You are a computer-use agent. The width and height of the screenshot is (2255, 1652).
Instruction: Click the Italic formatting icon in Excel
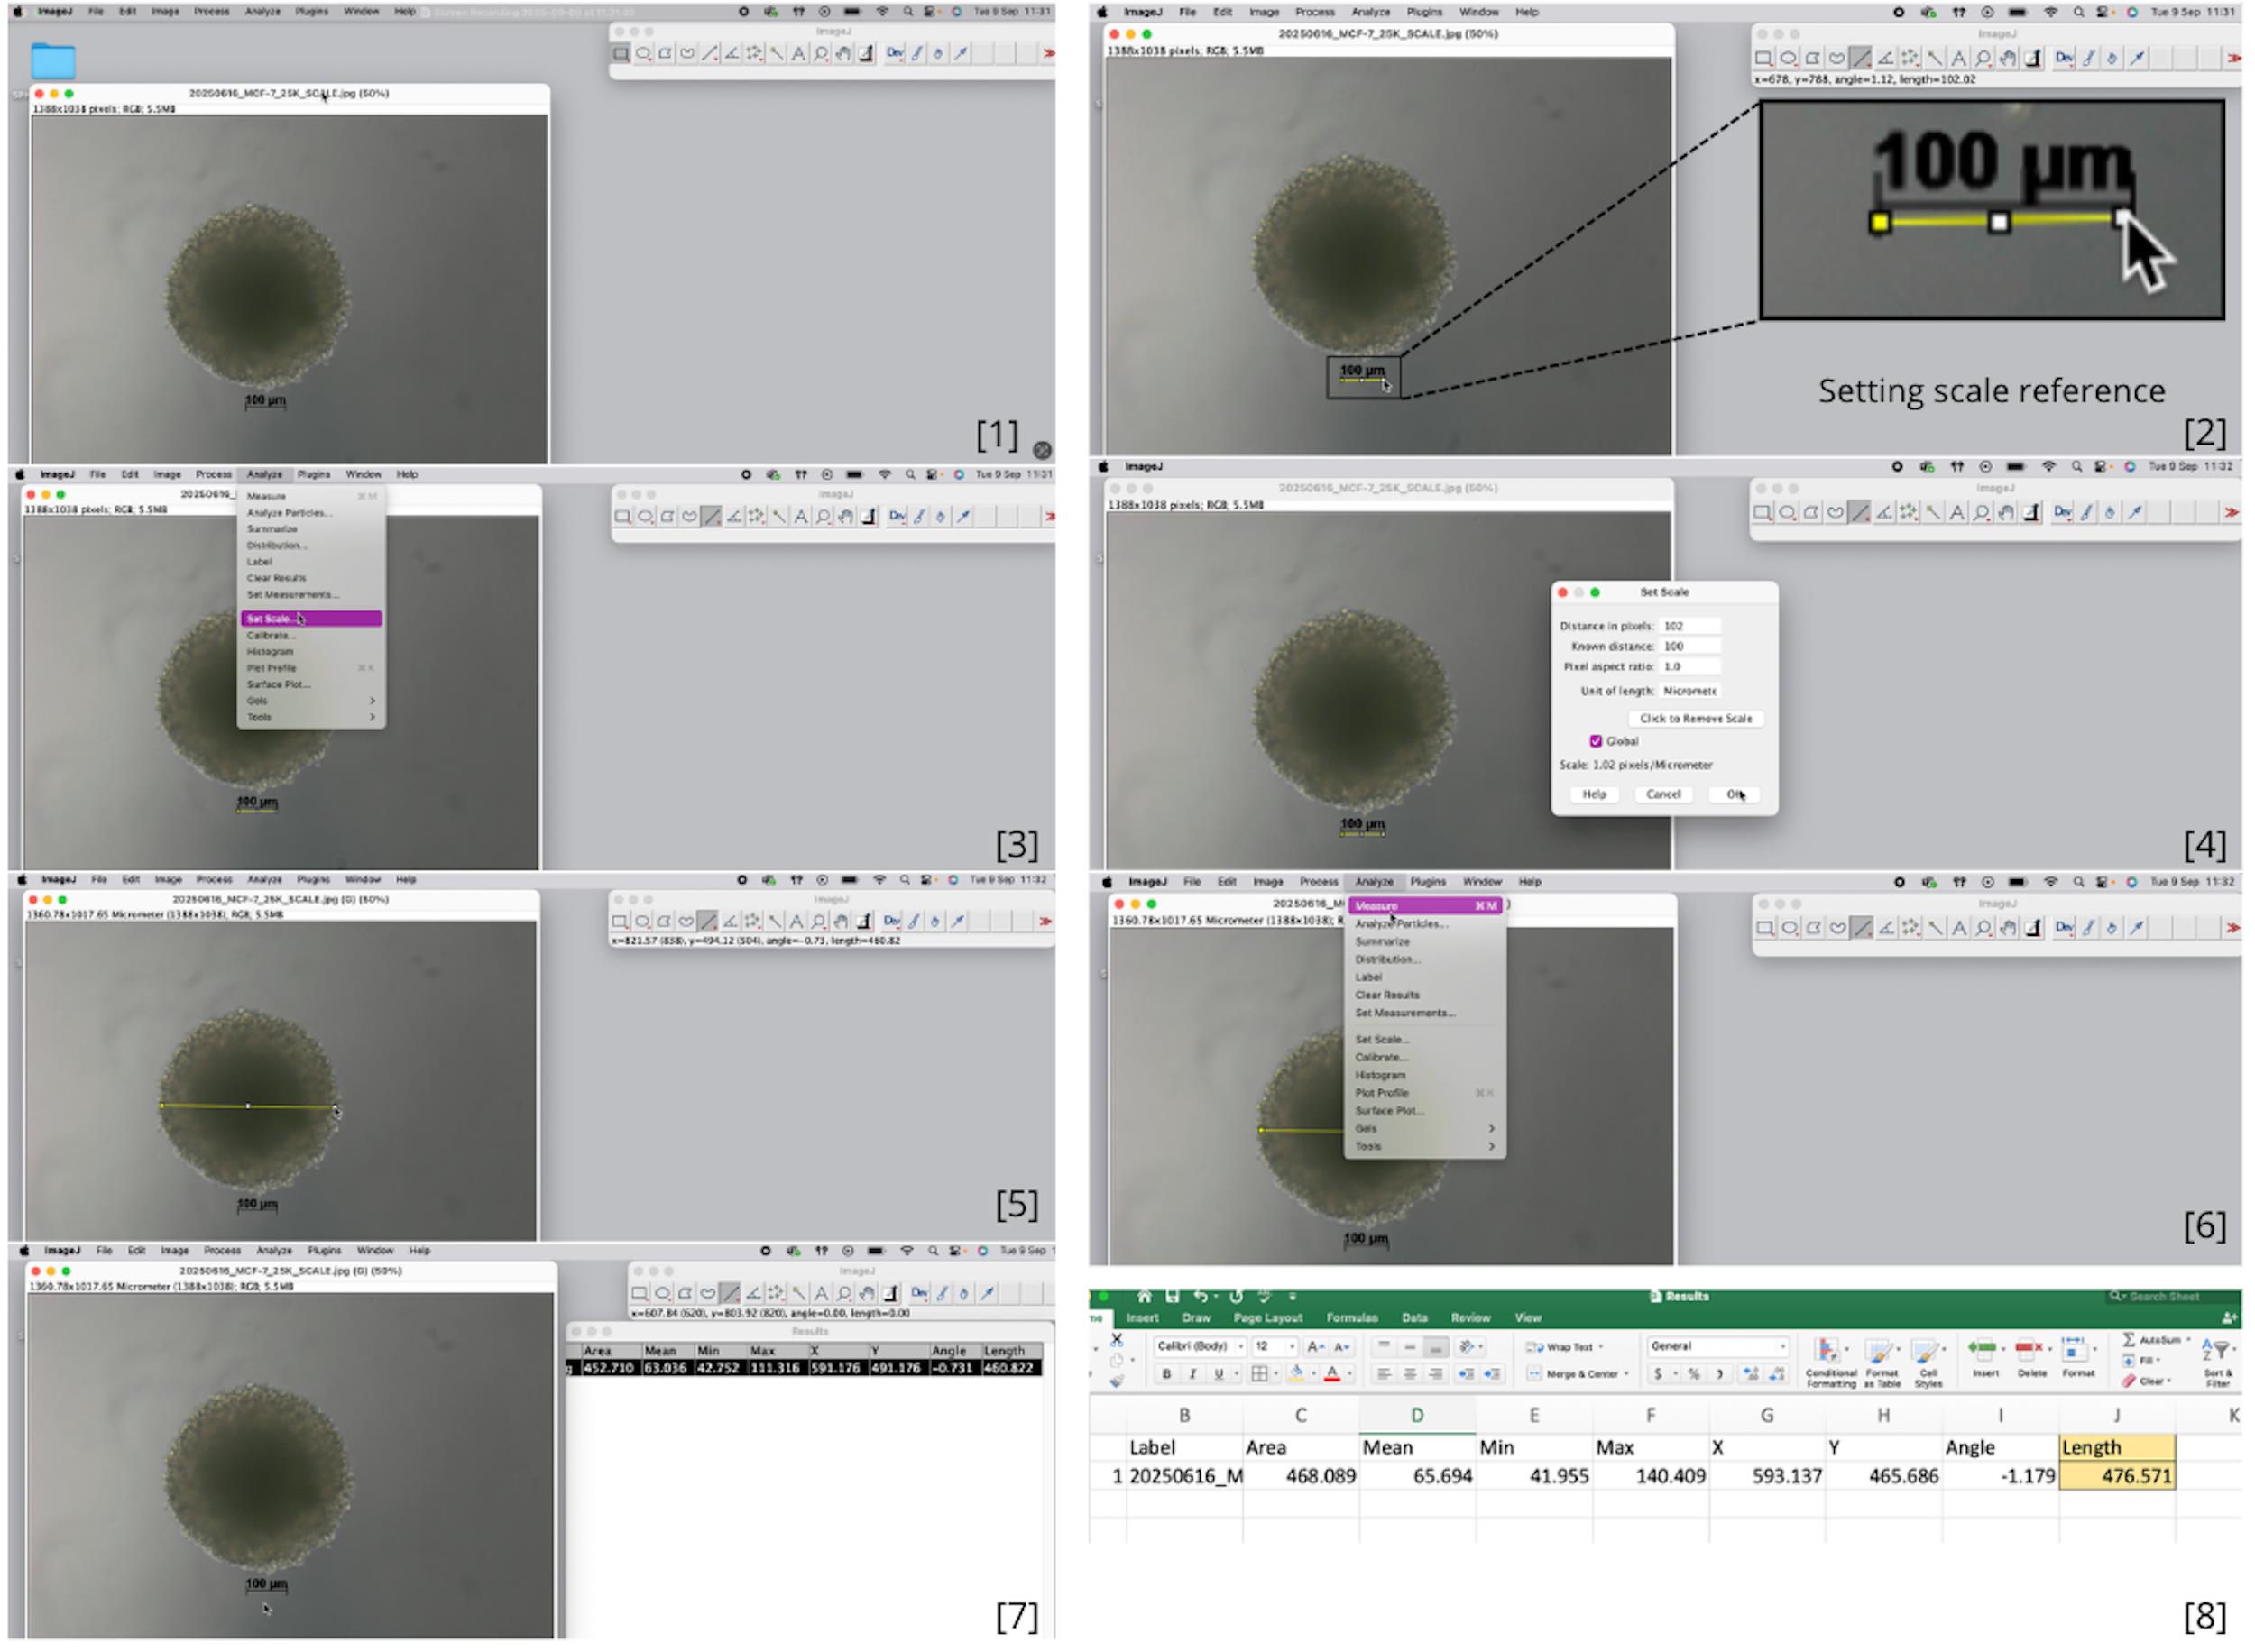coord(1192,1375)
